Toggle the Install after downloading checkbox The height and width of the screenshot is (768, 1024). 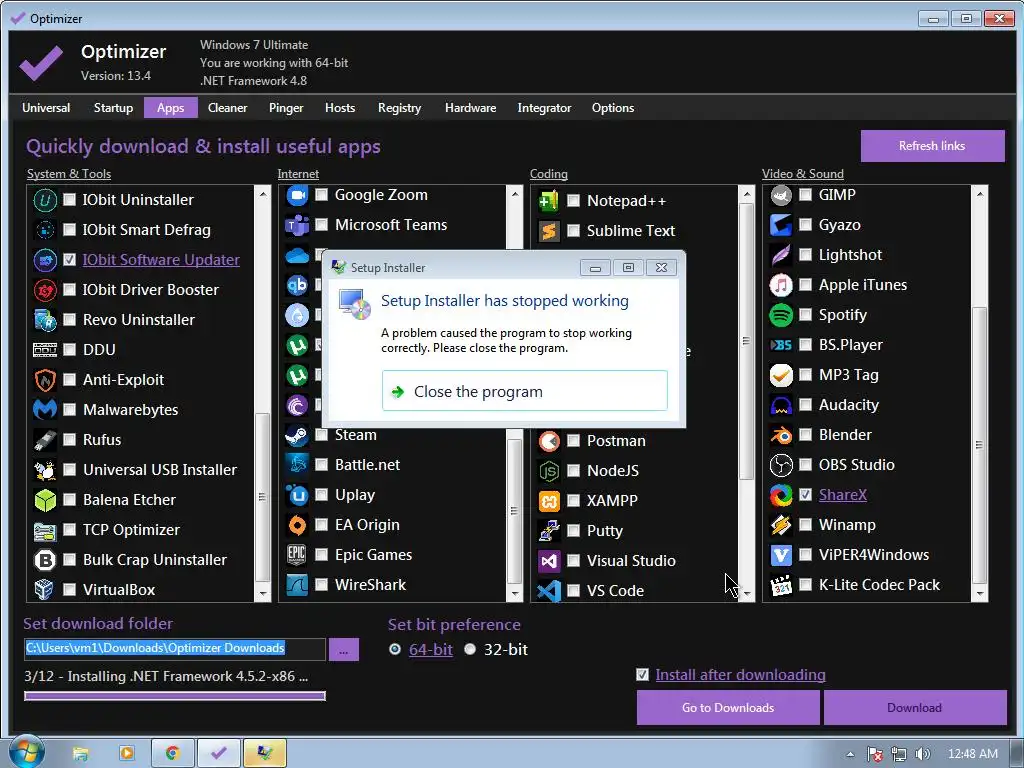pyautogui.click(x=643, y=675)
